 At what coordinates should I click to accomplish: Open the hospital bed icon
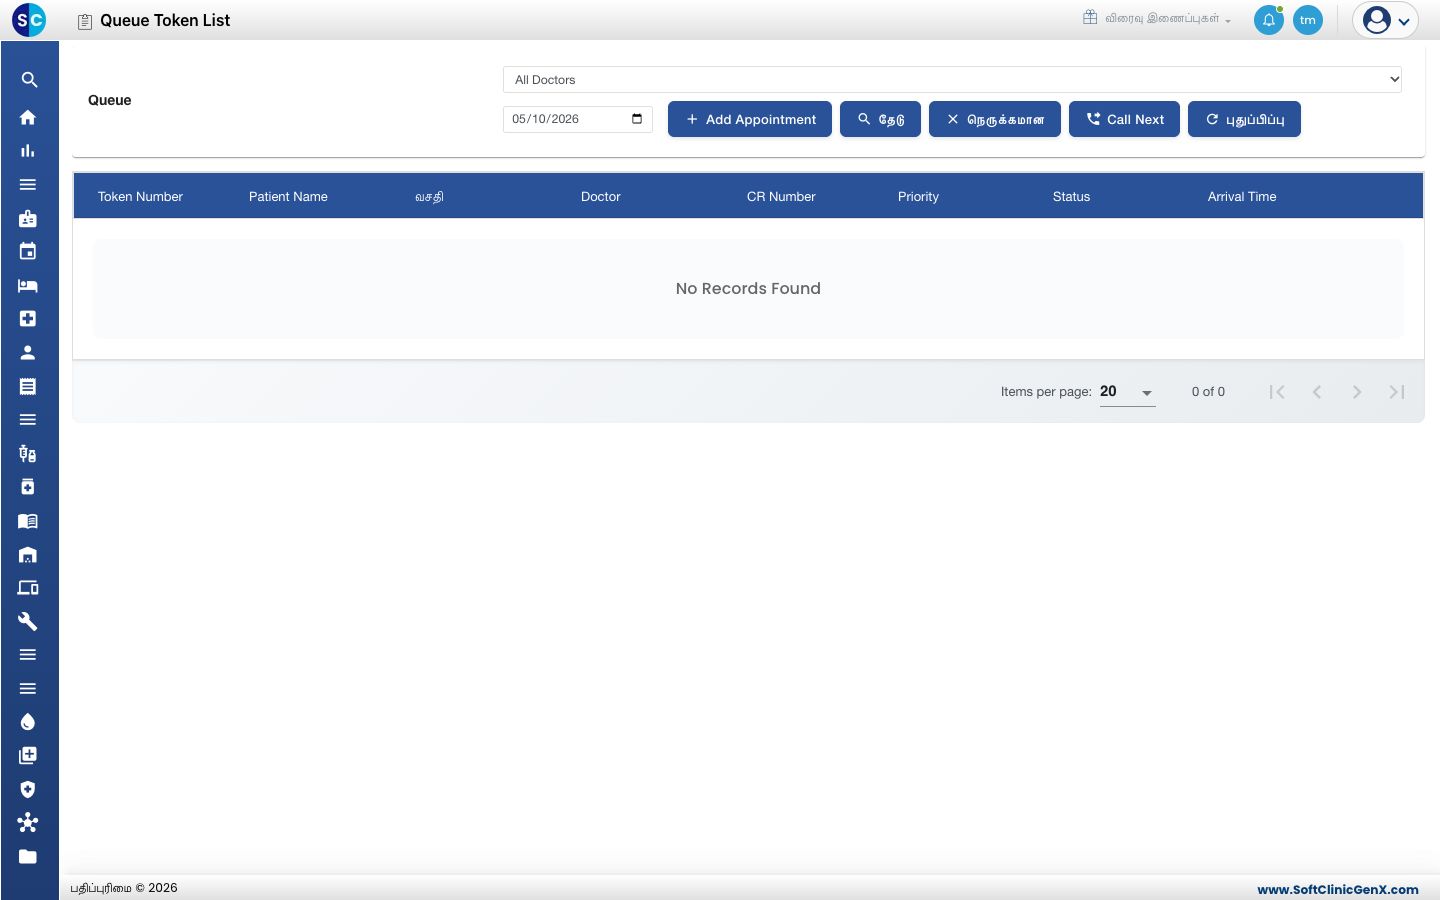28,286
